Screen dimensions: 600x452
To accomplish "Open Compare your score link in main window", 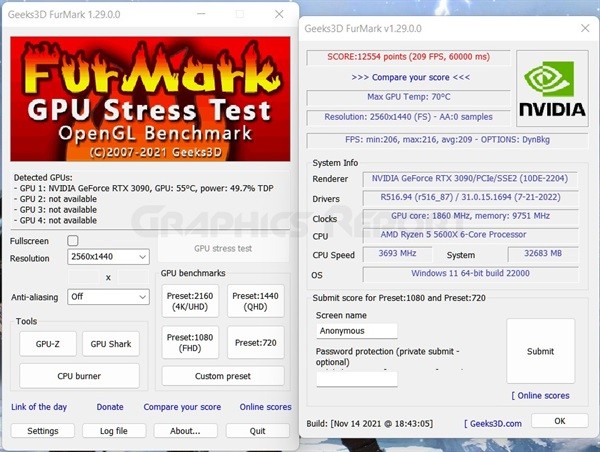I will (x=182, y=407).
